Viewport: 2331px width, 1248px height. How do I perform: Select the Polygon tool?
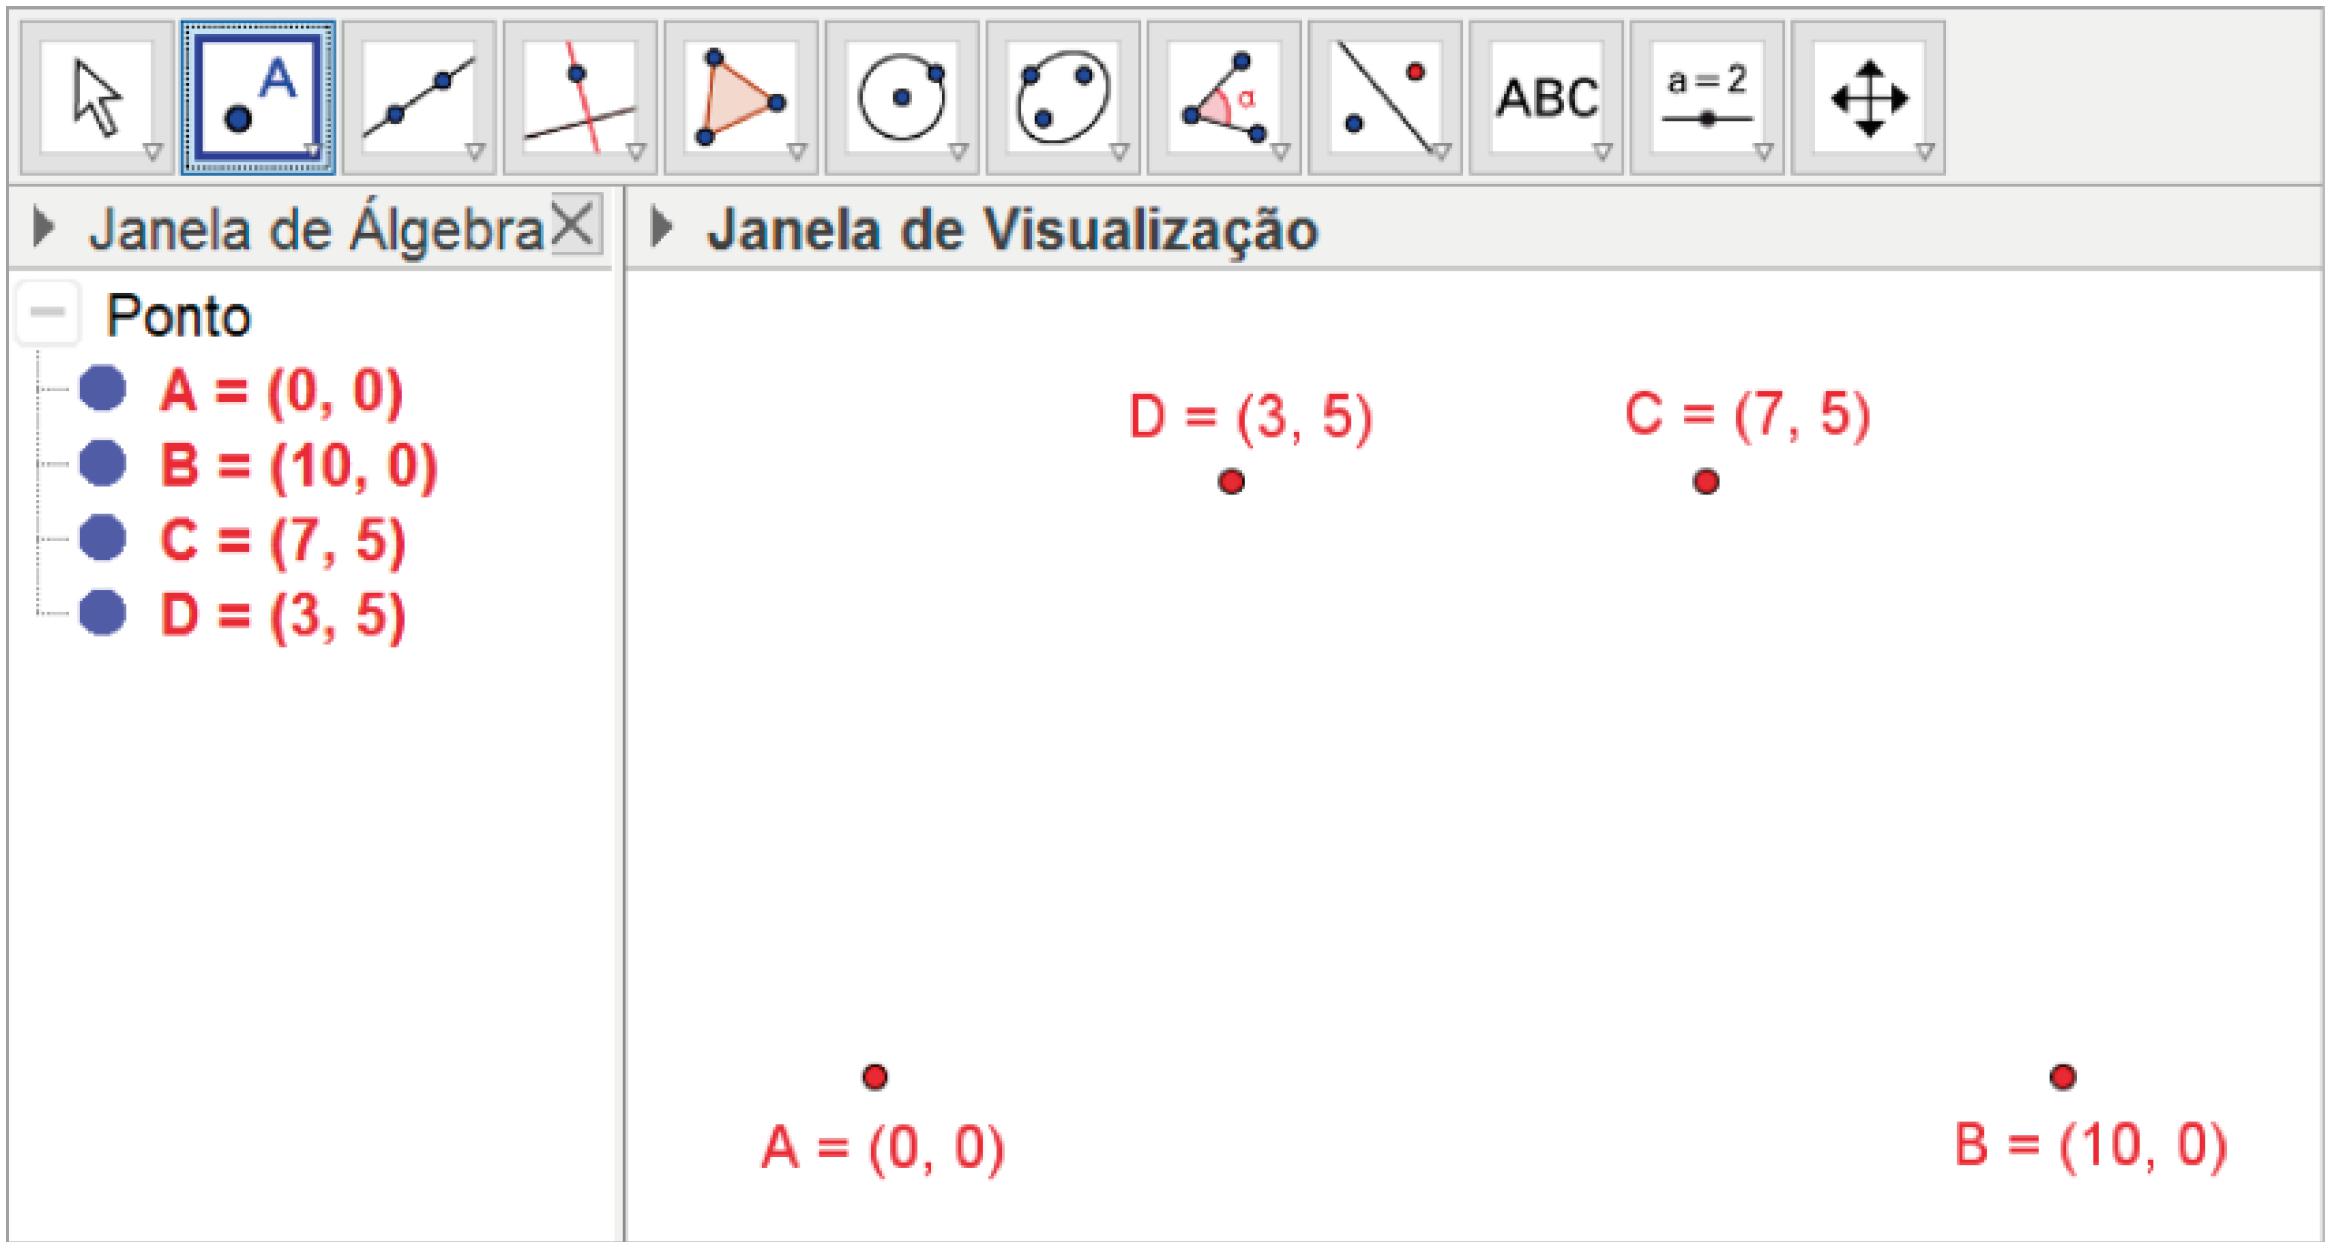point(741,98)
